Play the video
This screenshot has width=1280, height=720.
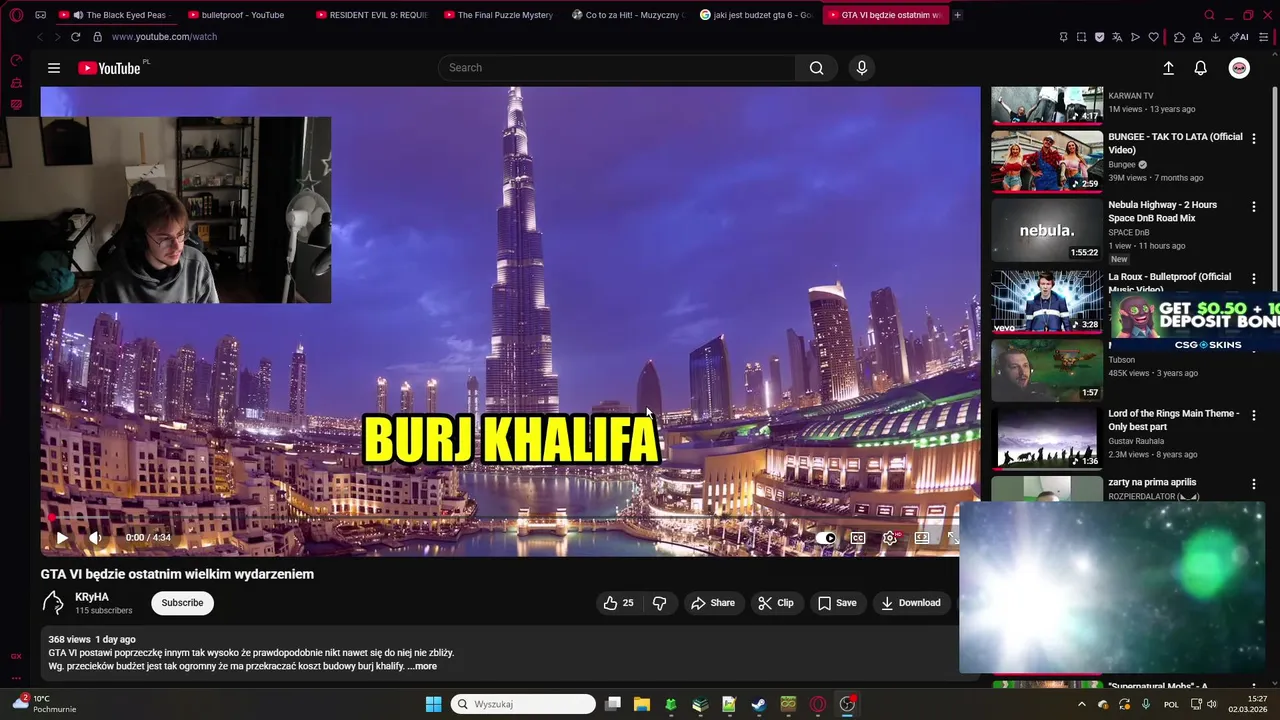click(x=62, y=537)
